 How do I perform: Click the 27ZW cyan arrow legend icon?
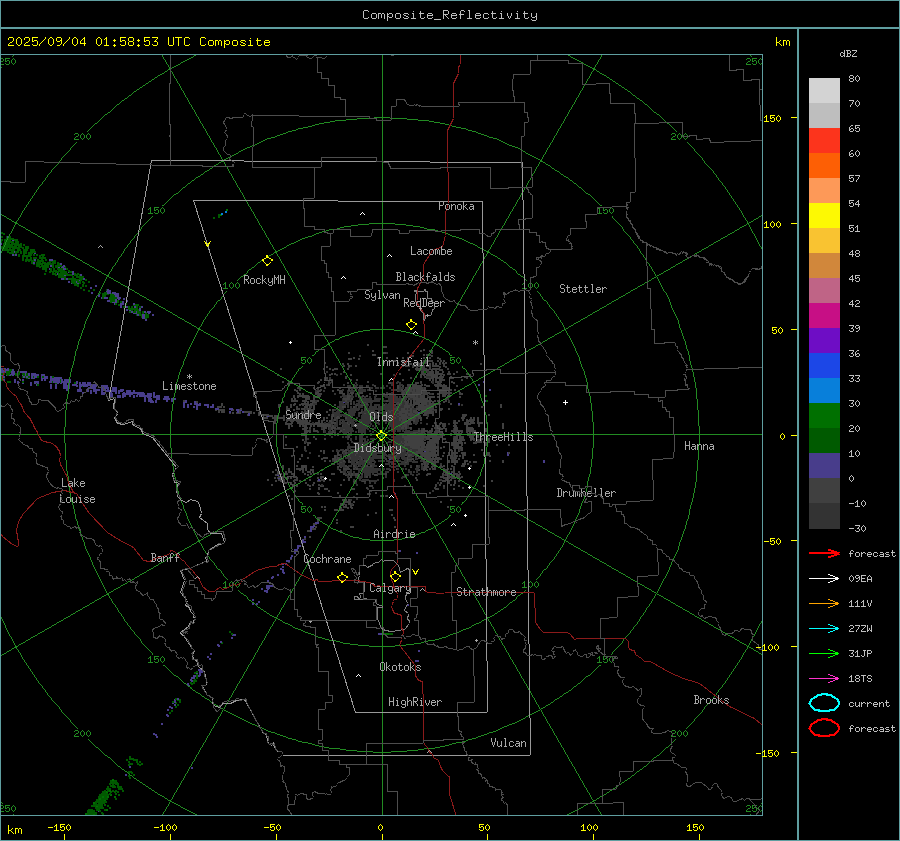pos(824,629)
